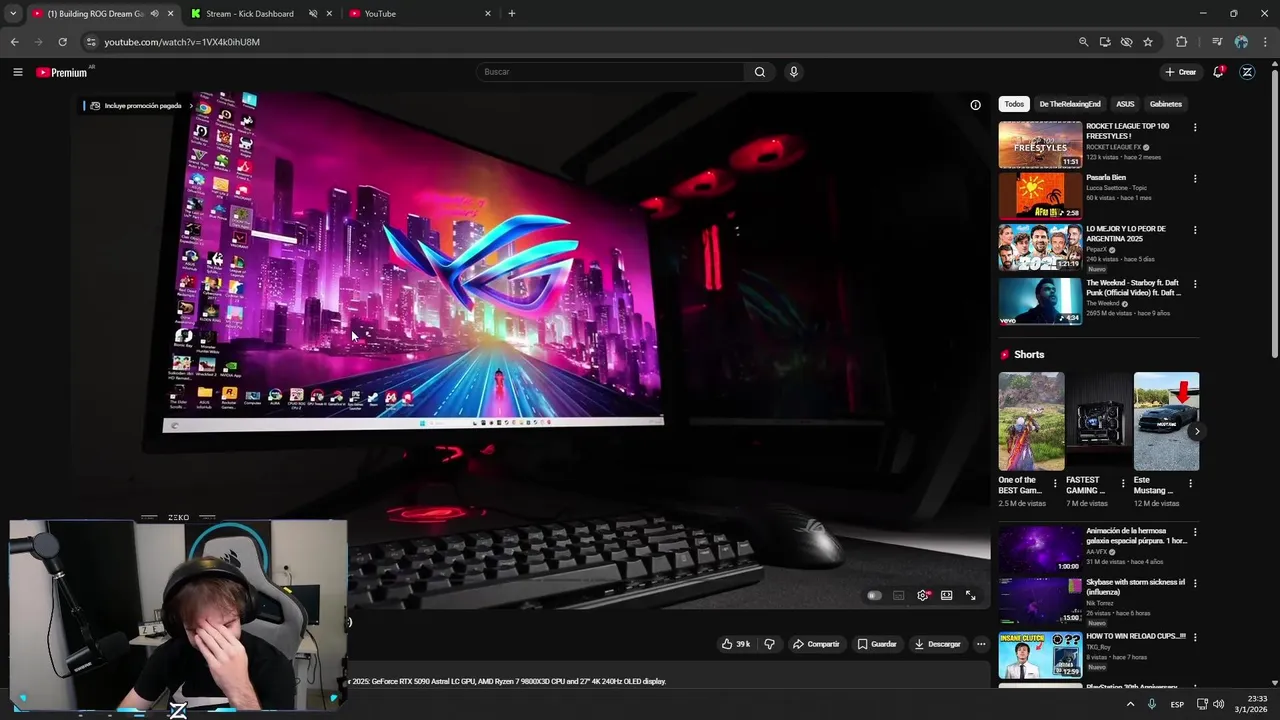
Task: Open options for Skybase storm sickness video
Action: (x=1195, y=583)
